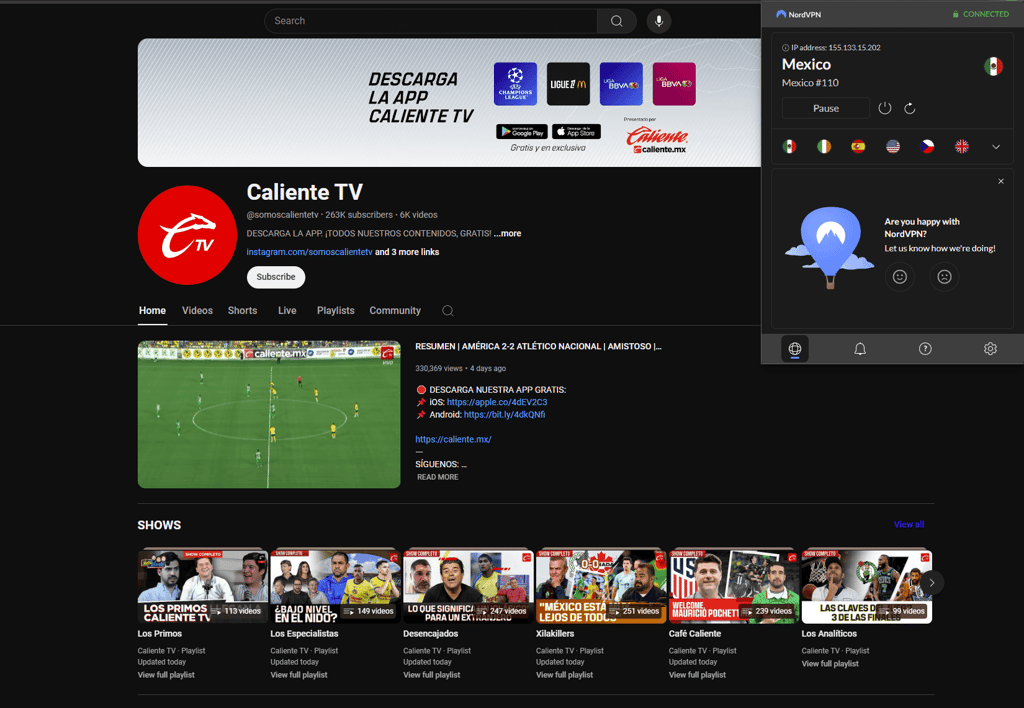Screen dimensions: 1024x708
Task: Close the NordVPN feedback card
Action: tap(1001, 182)
